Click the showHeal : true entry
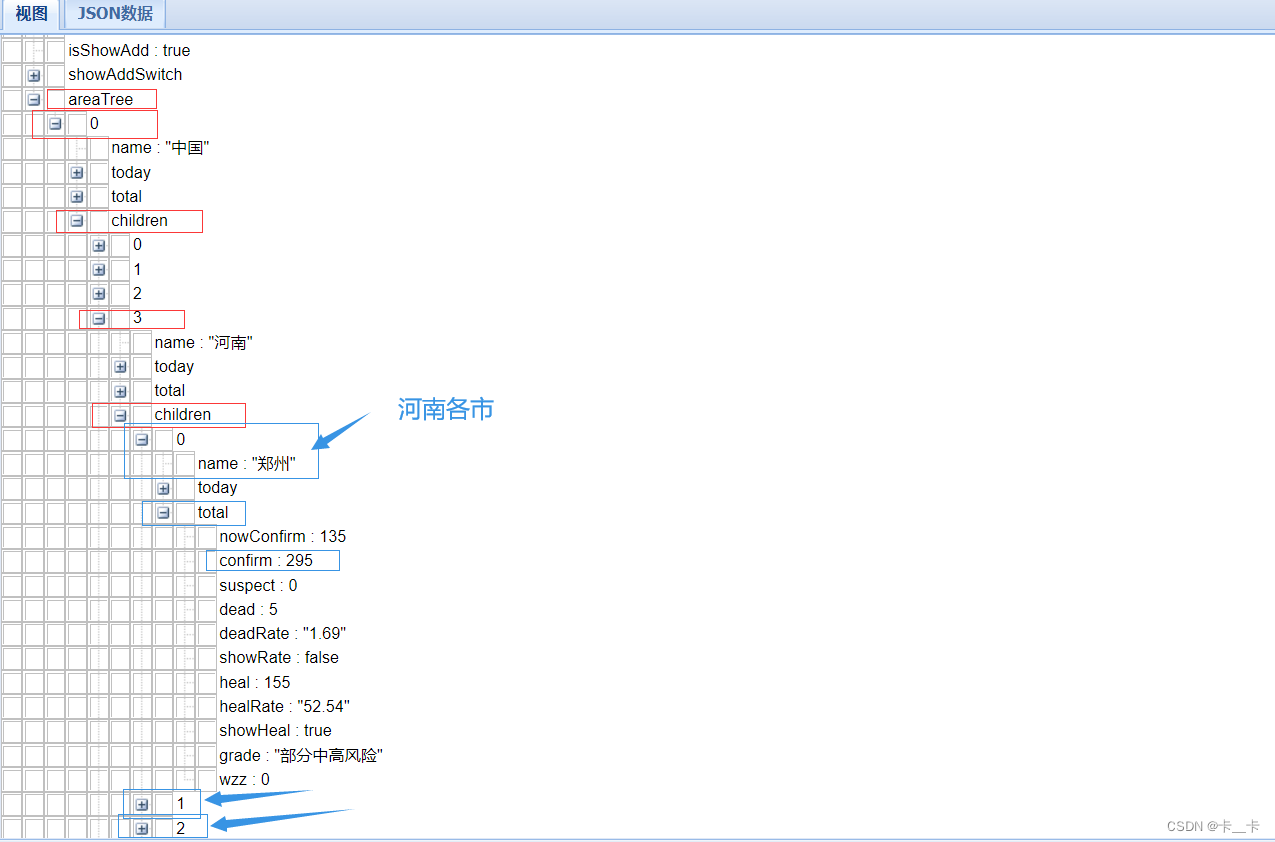This screenshot has width=1275, height=842. [275, 731]
